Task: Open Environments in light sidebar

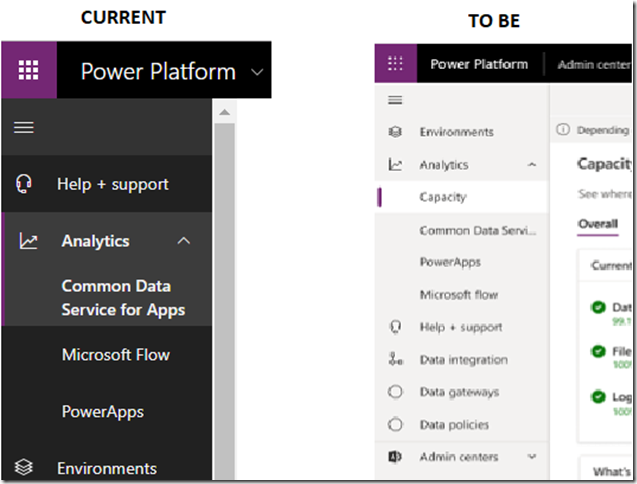Action: coord(456,132)
